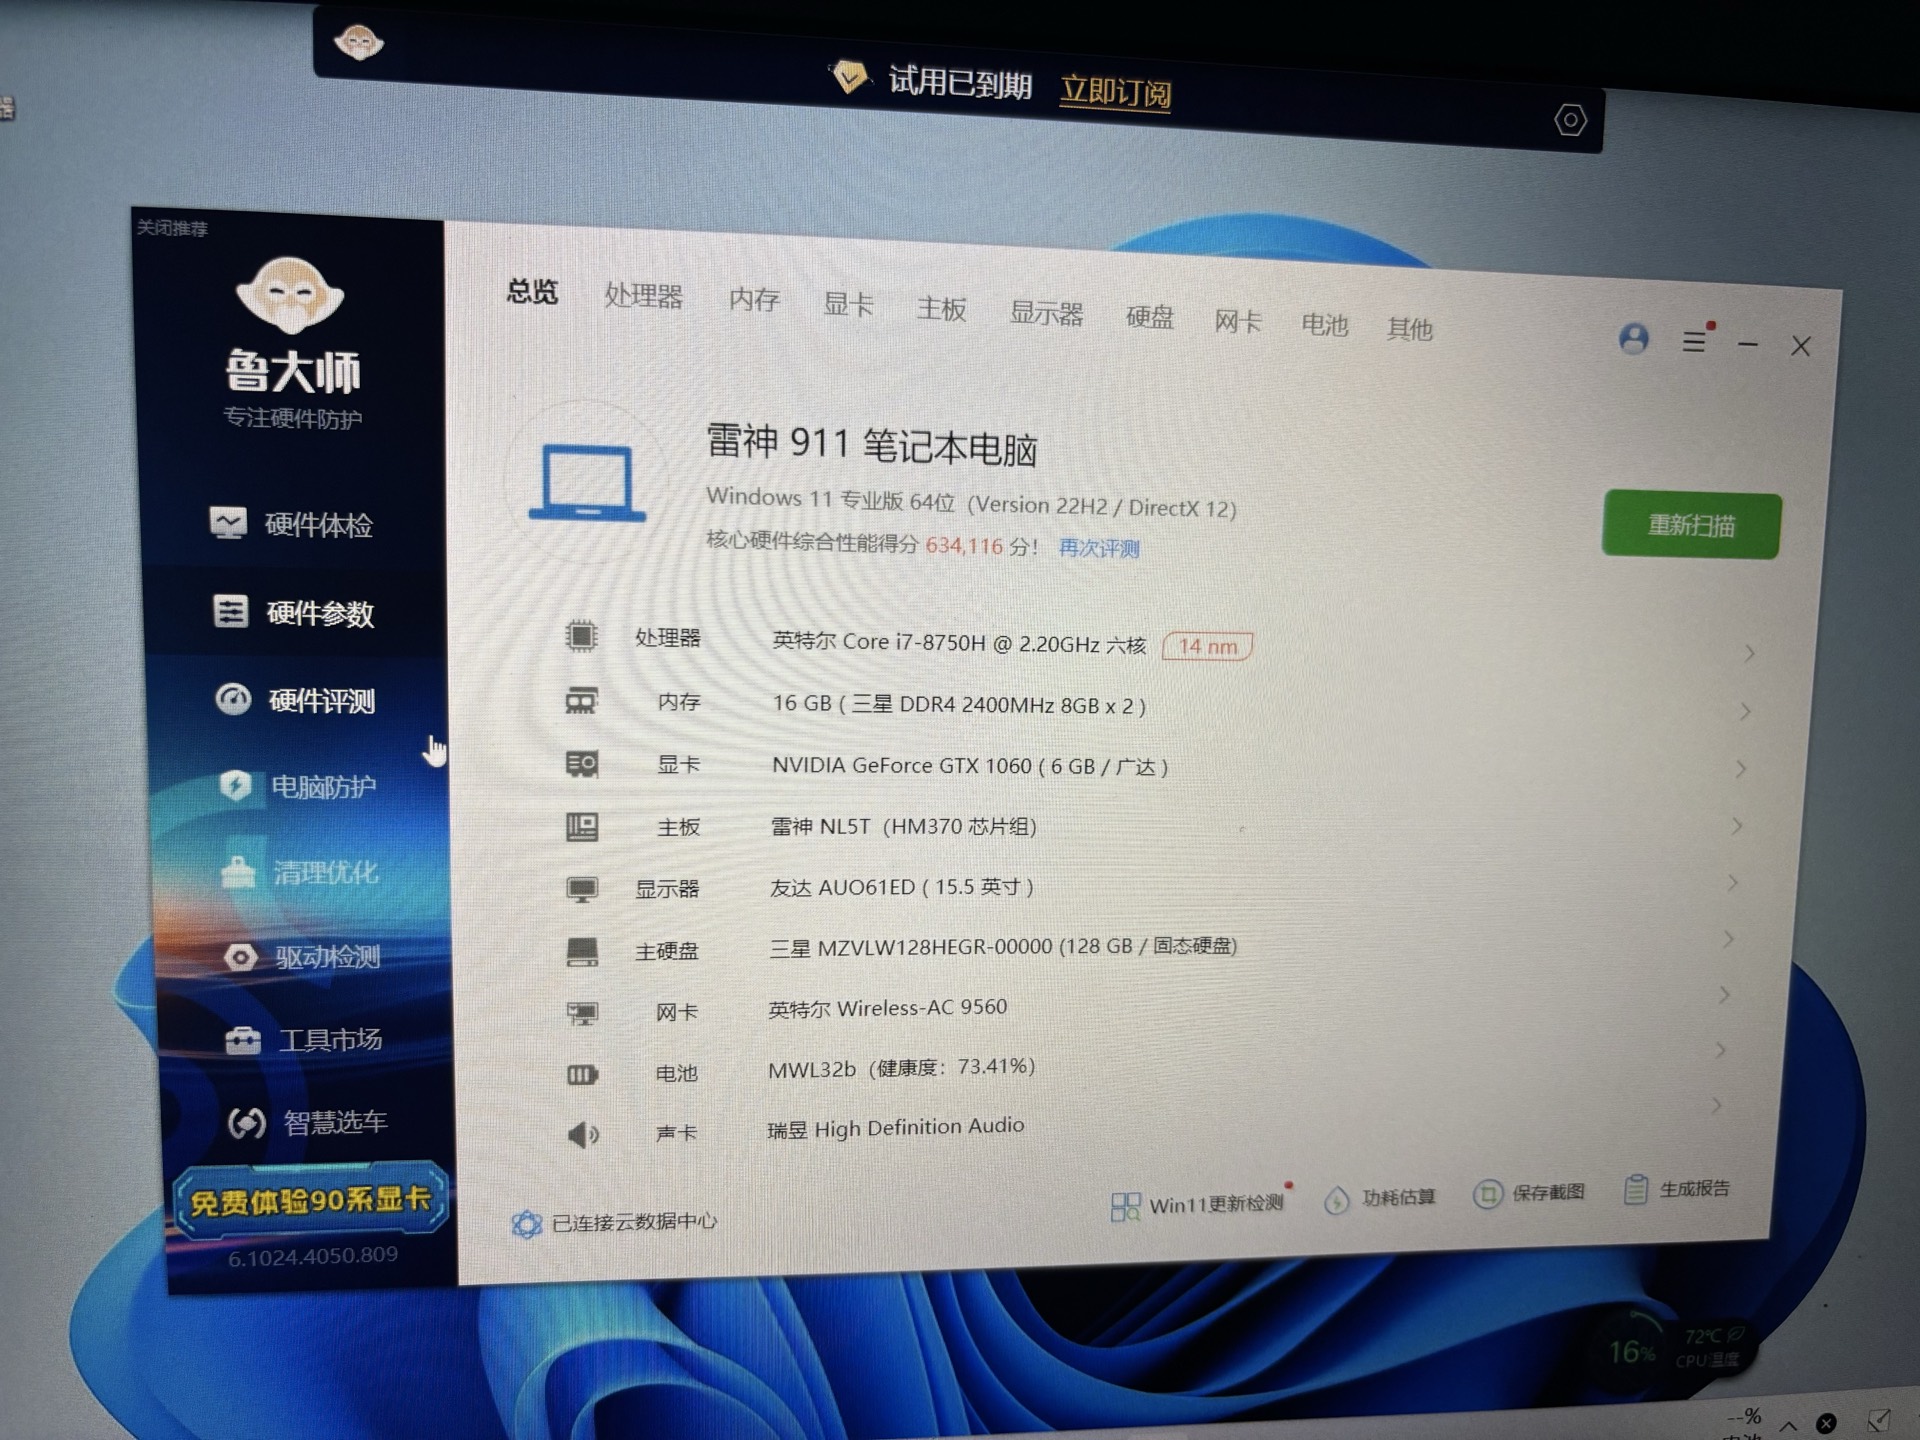Click the 处理器 chip icon in list

[x=581, y=636]
